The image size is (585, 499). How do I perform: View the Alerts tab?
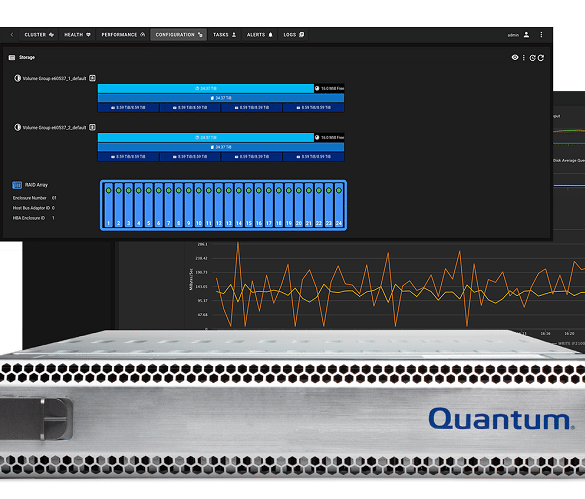pyautogui.click(x=260, y=35)
